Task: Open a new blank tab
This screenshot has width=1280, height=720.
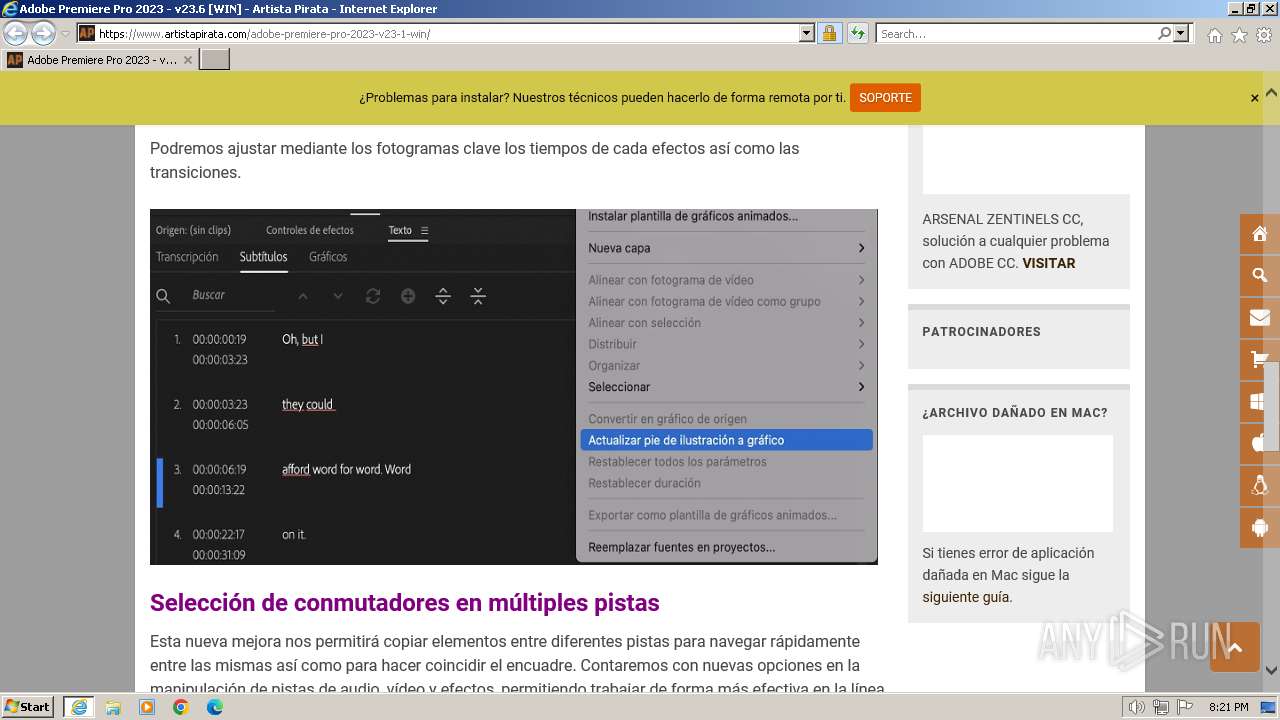Action: click(215, 60)
